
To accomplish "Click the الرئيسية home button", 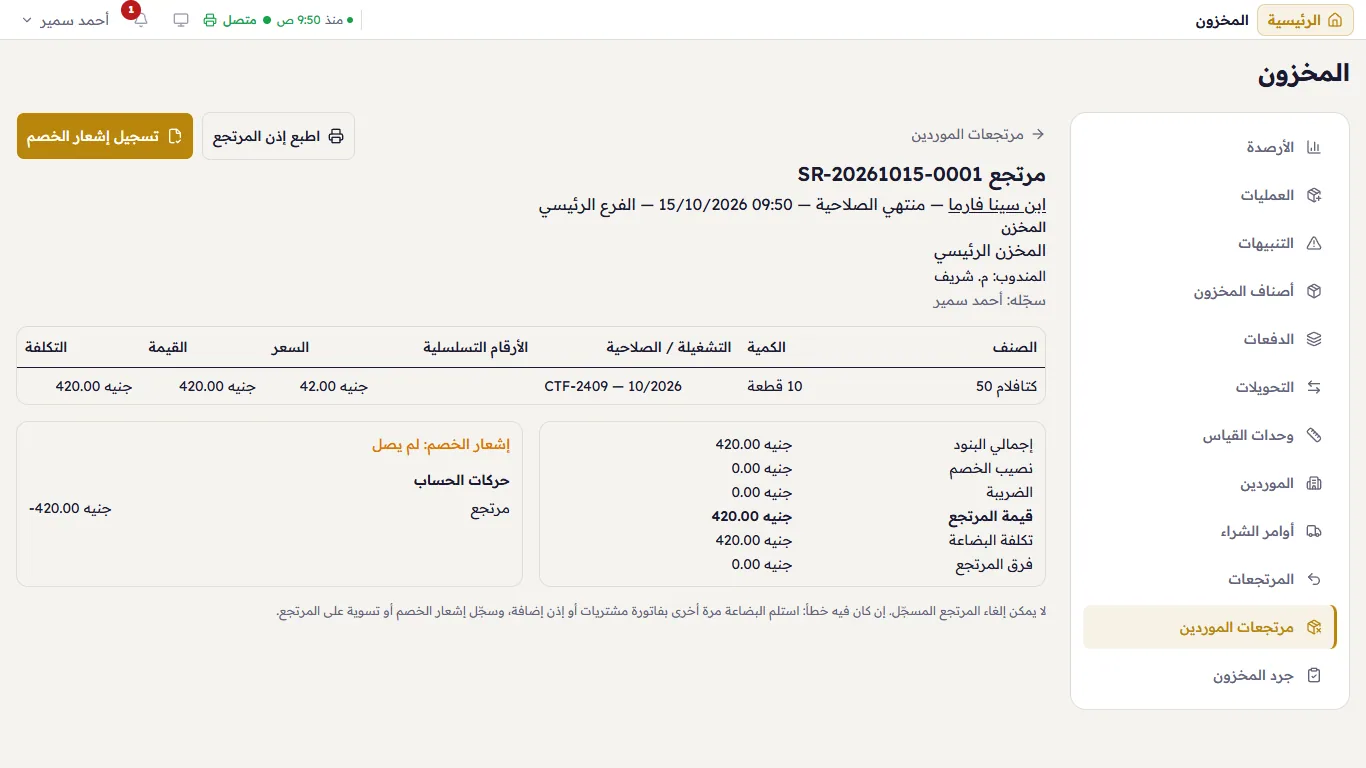I will 1305,20.
